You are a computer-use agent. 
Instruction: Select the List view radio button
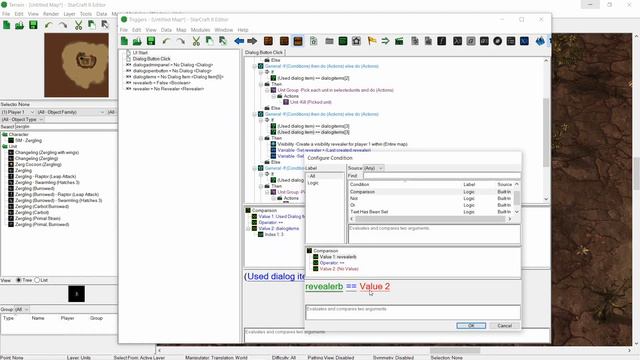click(x=37, y=280)
